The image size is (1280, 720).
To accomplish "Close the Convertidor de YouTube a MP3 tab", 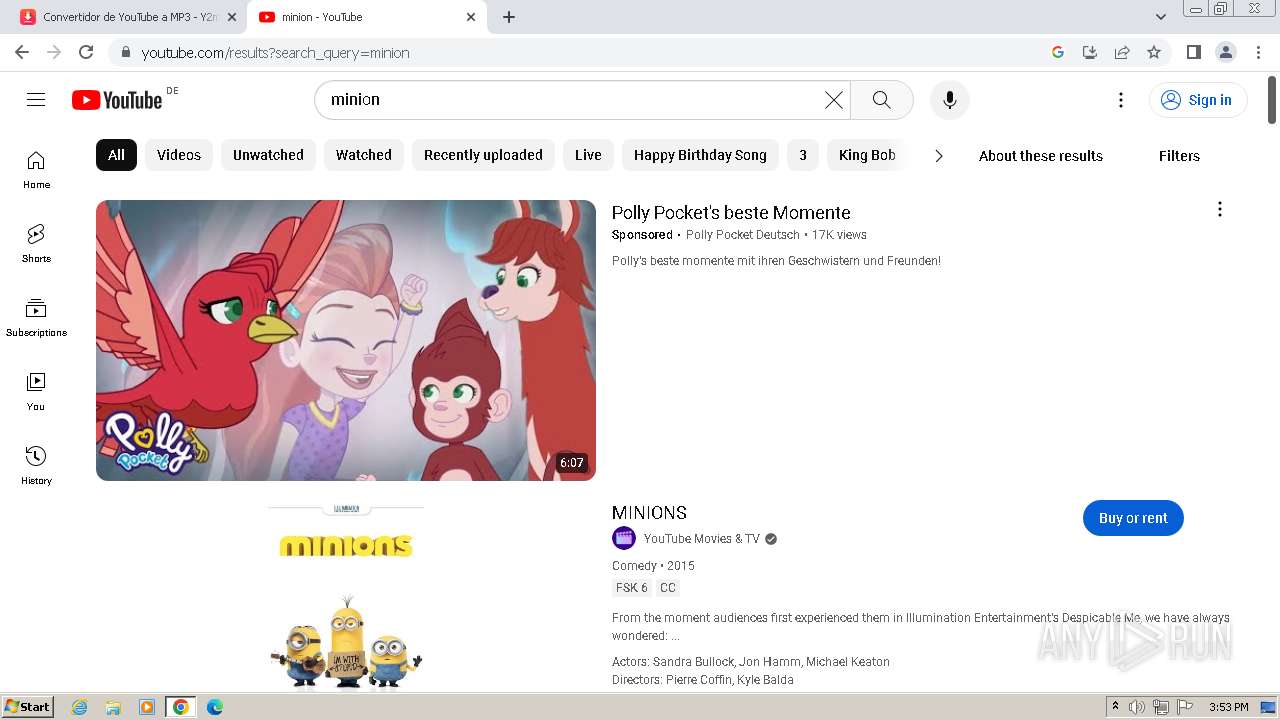I will point(232,17).
